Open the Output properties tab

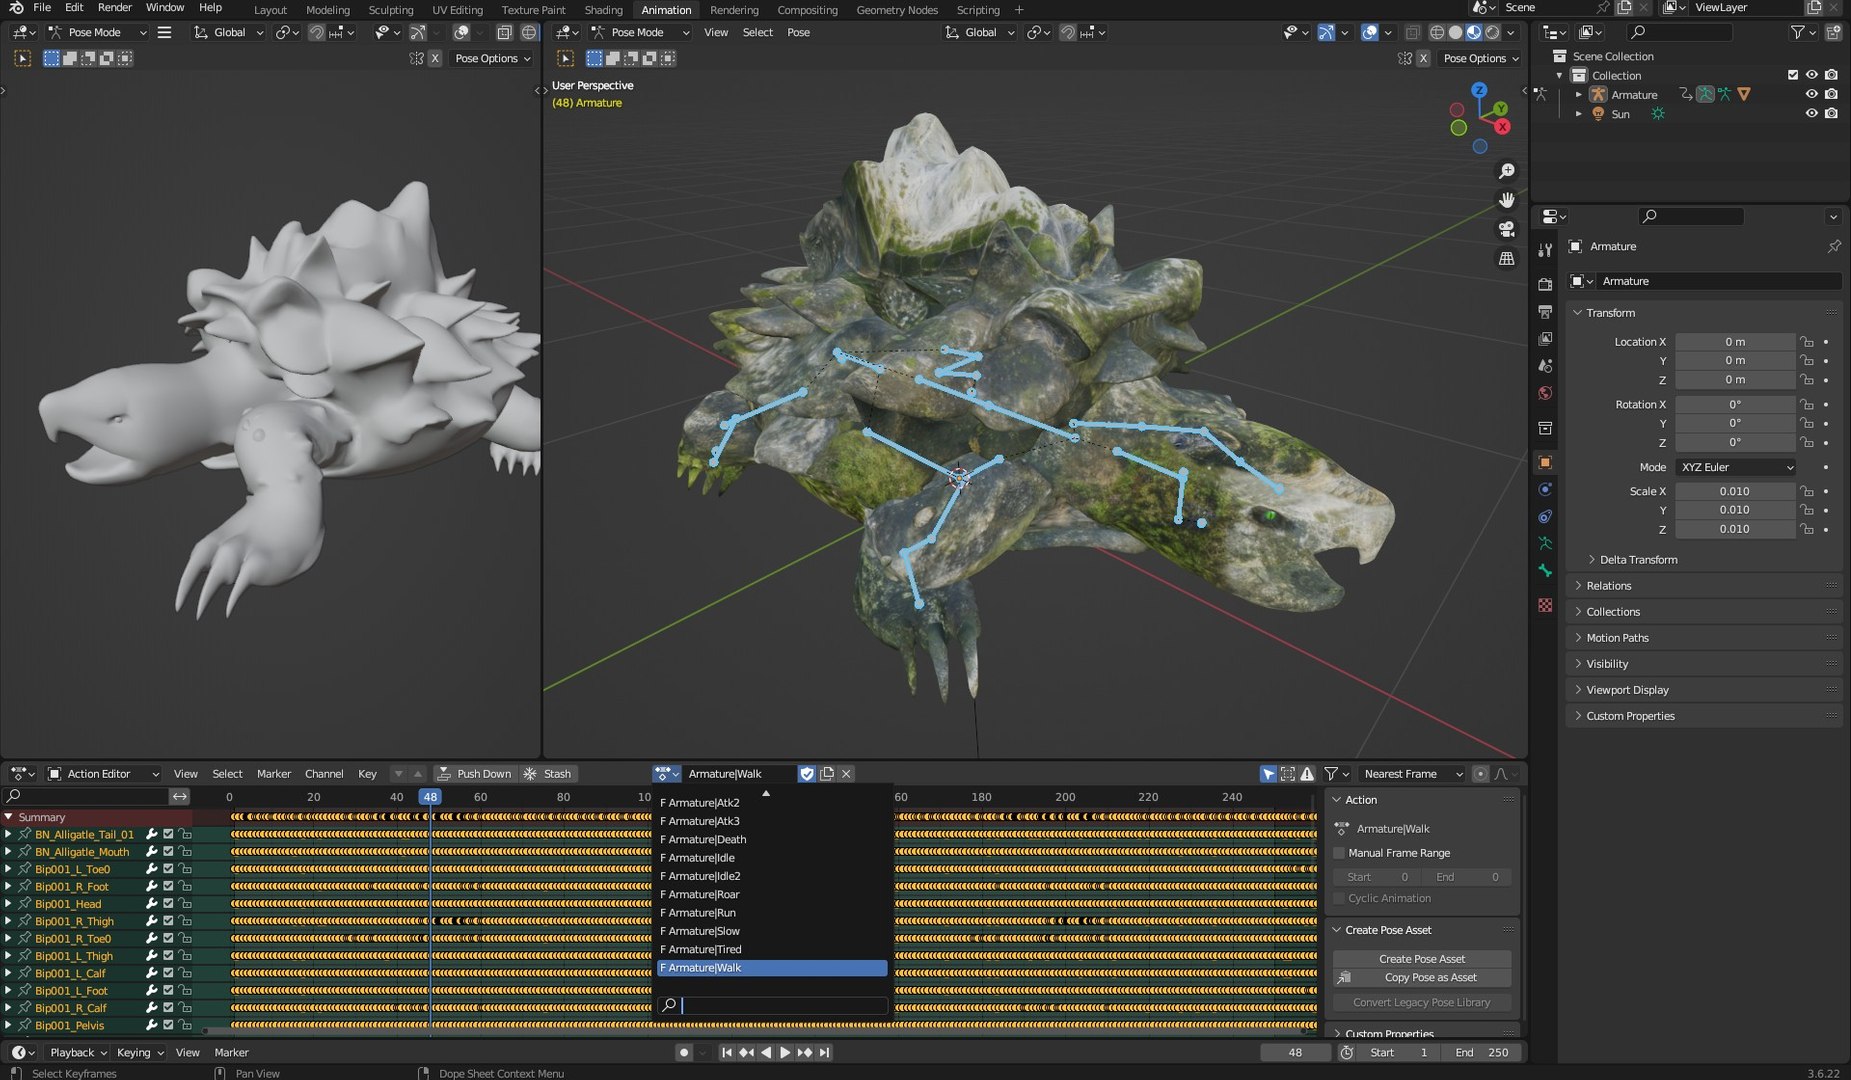click(x=1545, y=312)
